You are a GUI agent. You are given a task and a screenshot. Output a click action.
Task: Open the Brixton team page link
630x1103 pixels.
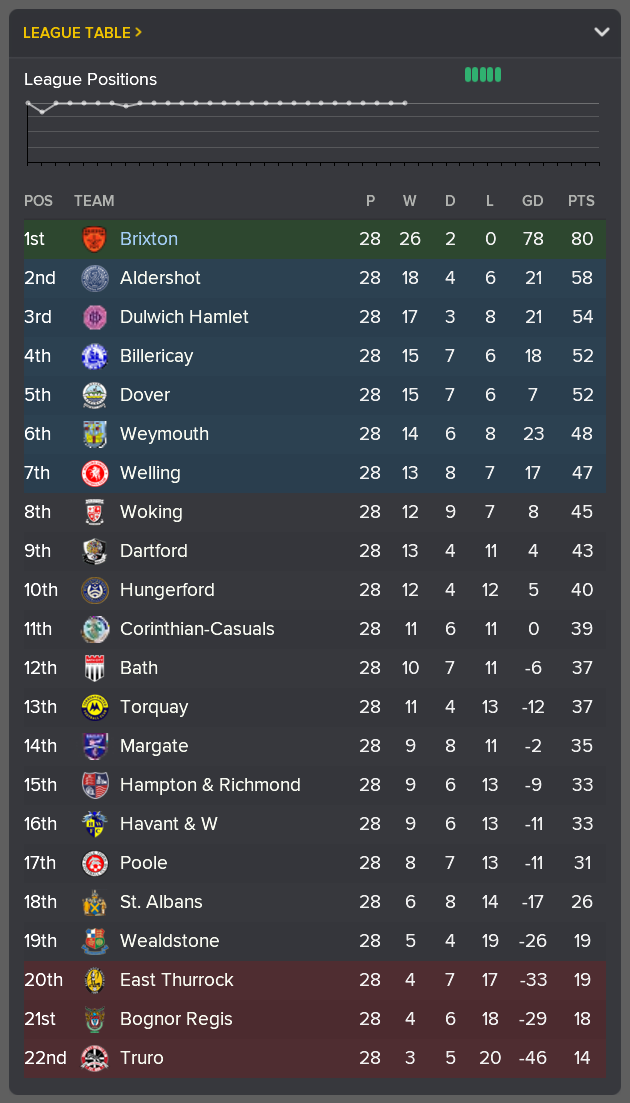149,239
